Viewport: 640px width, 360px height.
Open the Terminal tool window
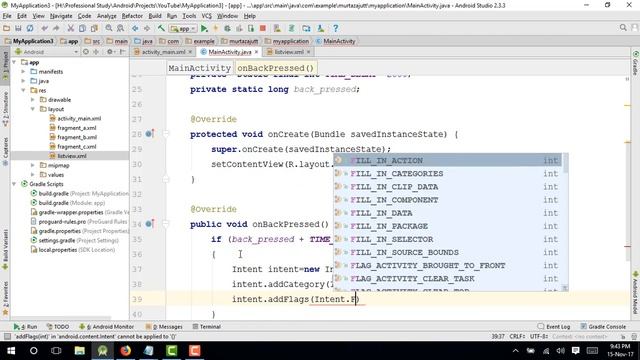pyautogui.click(x=207, y=327)
